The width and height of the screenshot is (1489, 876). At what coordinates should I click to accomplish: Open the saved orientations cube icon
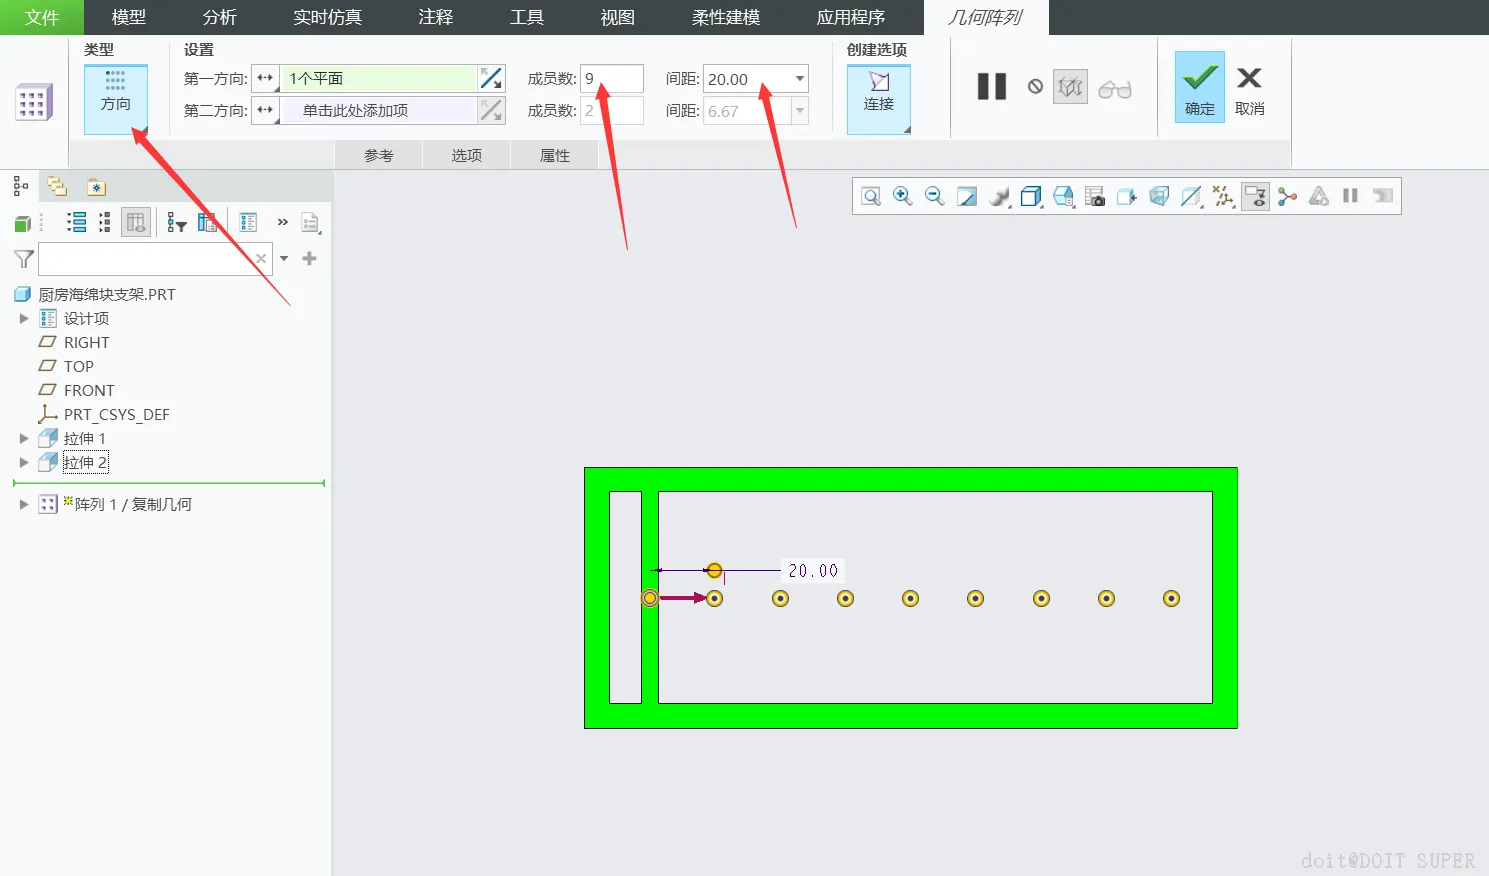(x=1063, y=196)
